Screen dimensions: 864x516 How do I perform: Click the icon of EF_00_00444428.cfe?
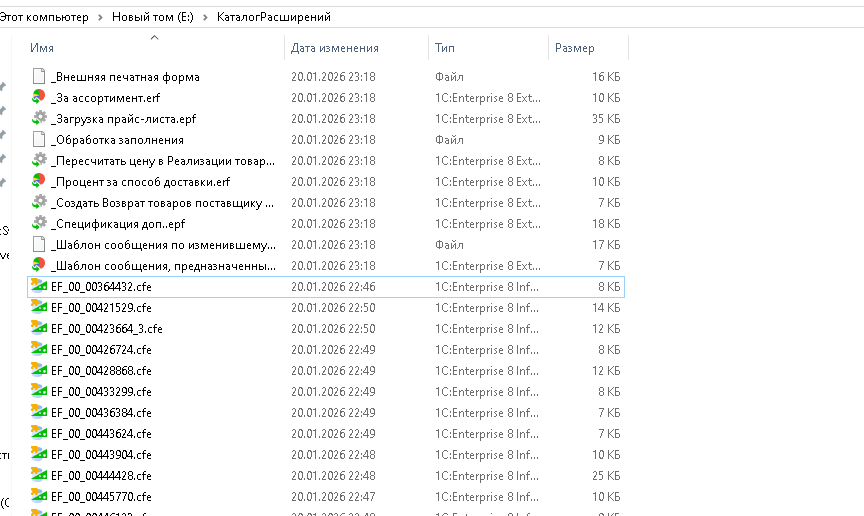[x=39, y=475]
